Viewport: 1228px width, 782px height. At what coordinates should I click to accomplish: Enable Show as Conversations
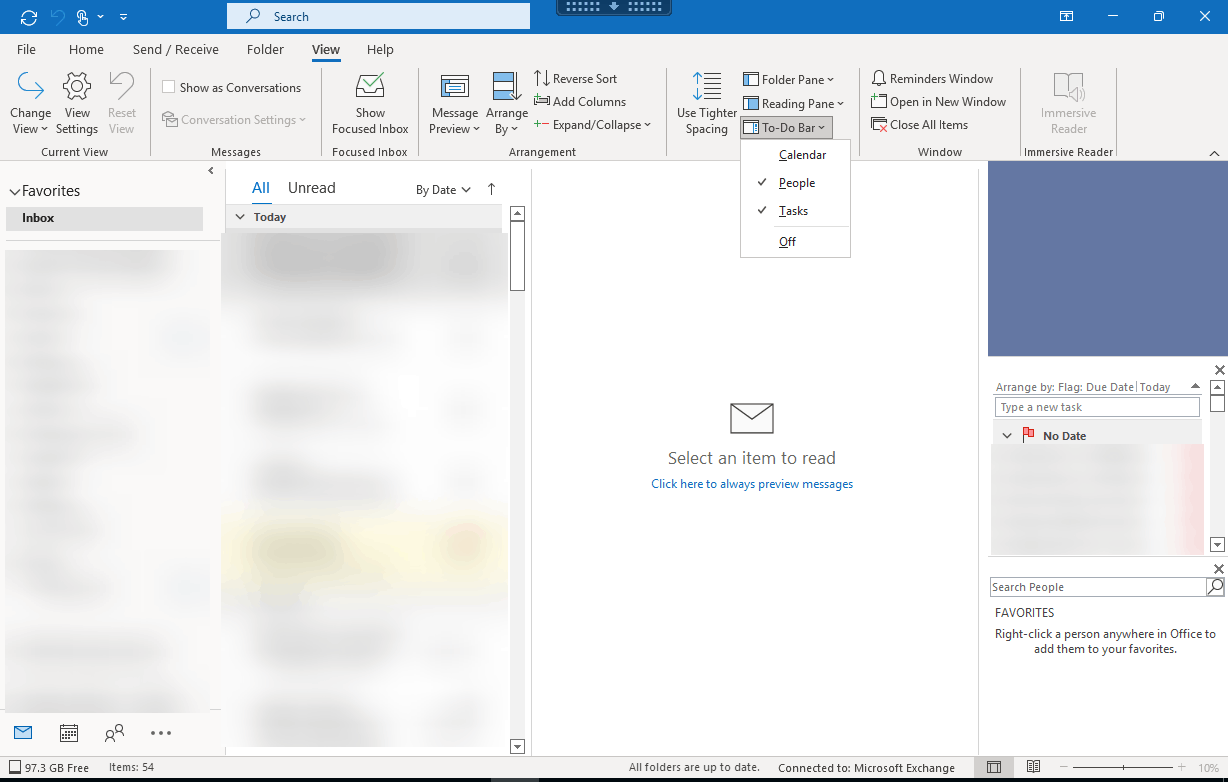[x=168, y=87]
